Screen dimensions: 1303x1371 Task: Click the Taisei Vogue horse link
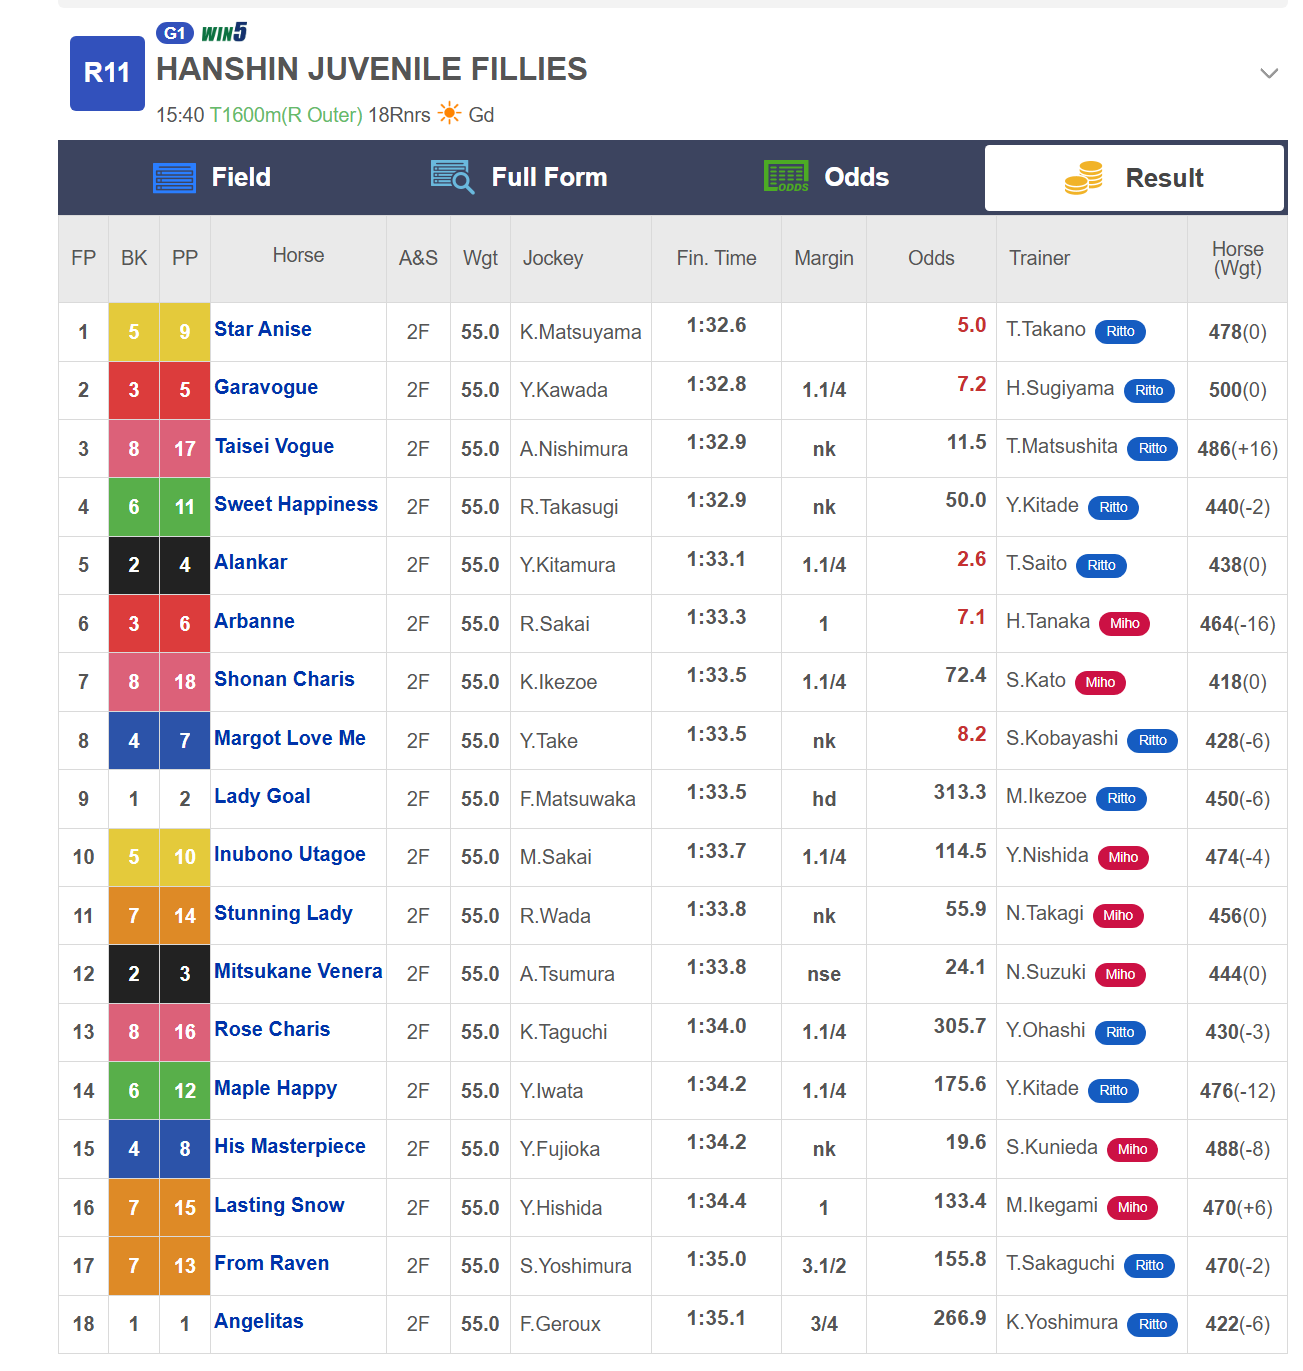pyautogui.click(x=274, y=446)
